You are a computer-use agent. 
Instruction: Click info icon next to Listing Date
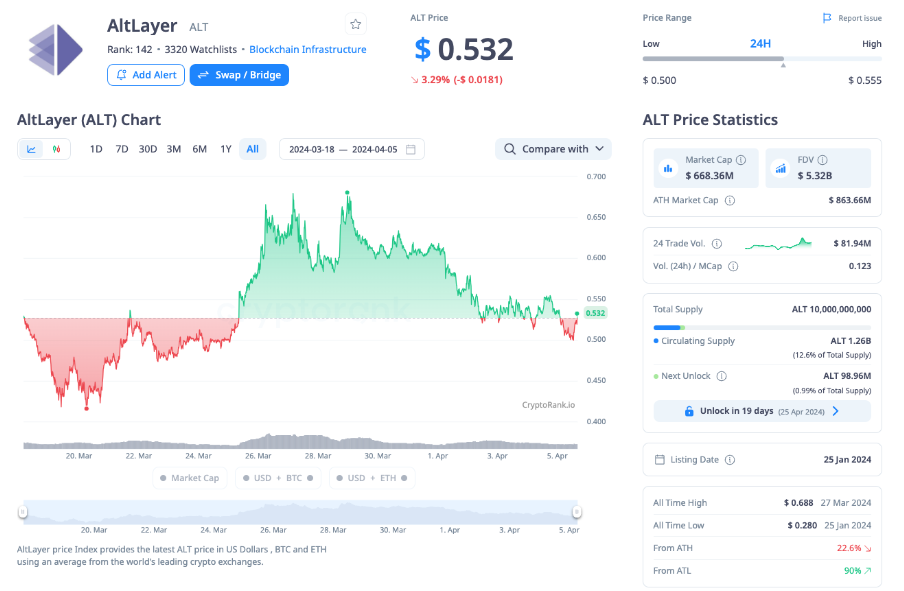point(730,460)
